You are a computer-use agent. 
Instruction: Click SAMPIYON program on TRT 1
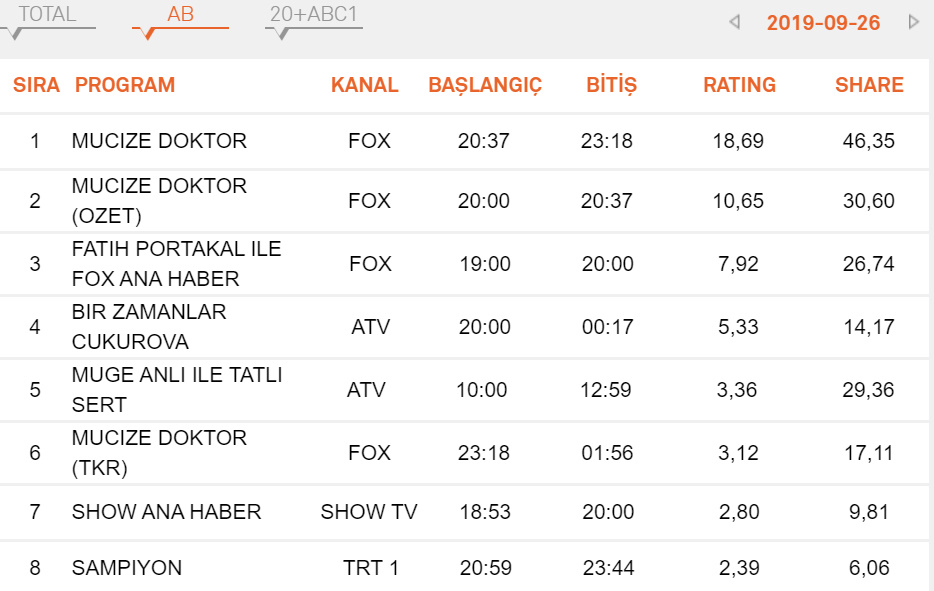coord(127,568)
